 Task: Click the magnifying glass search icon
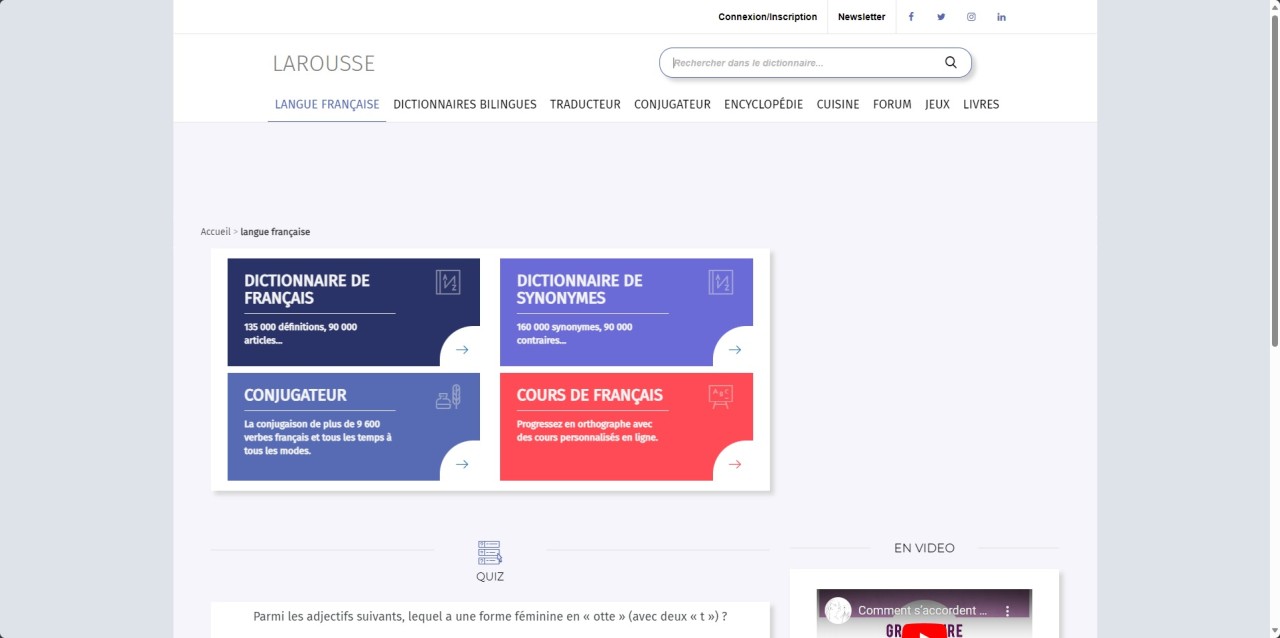950,63
